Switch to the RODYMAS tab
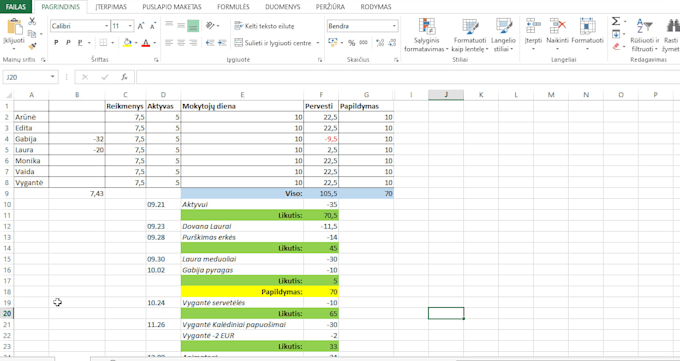This screenshot has width=680, height=361. (x=376, y=7)
